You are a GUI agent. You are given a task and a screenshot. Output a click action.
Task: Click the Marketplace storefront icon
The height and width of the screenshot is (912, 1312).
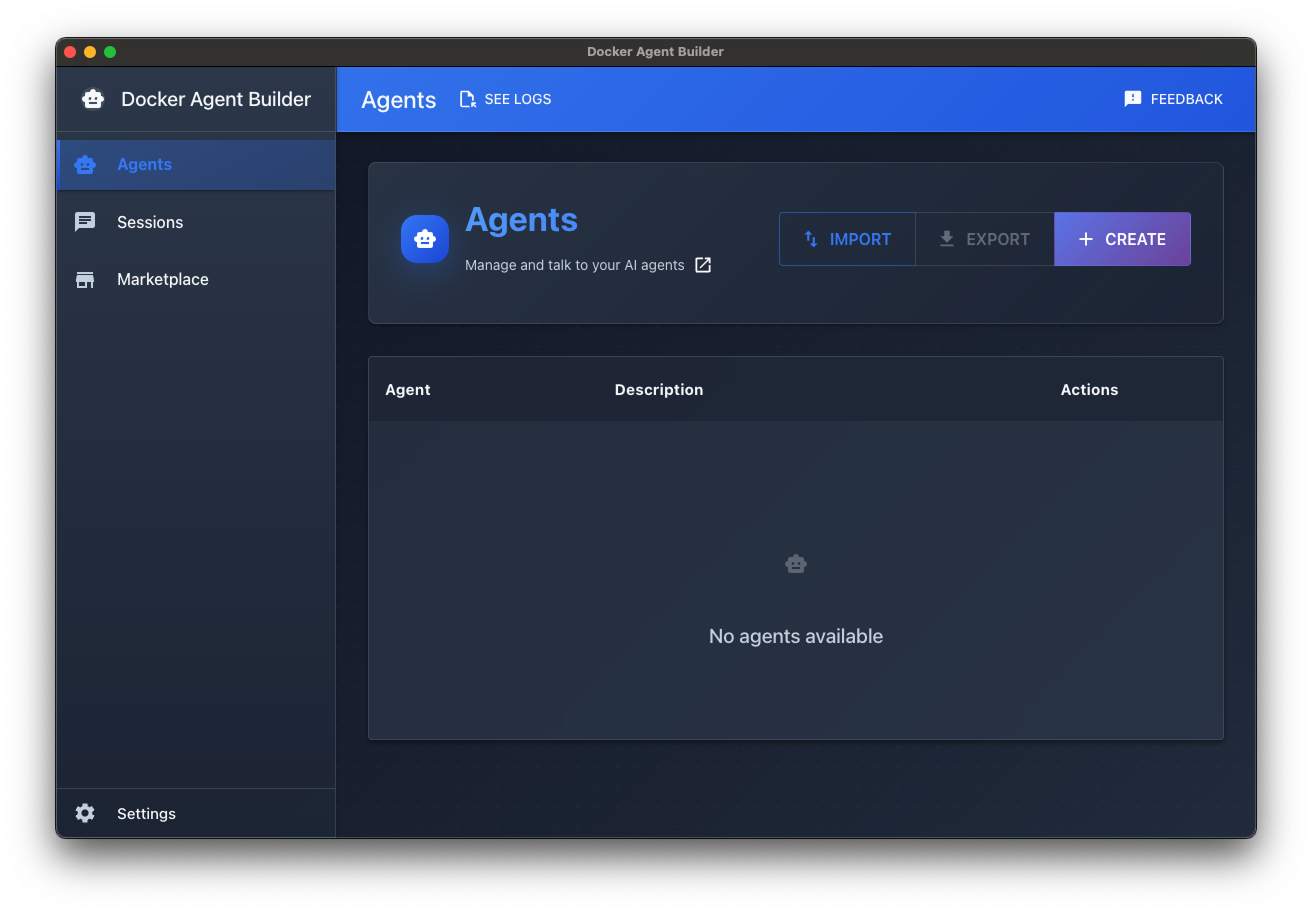click(x=85, y=279)
